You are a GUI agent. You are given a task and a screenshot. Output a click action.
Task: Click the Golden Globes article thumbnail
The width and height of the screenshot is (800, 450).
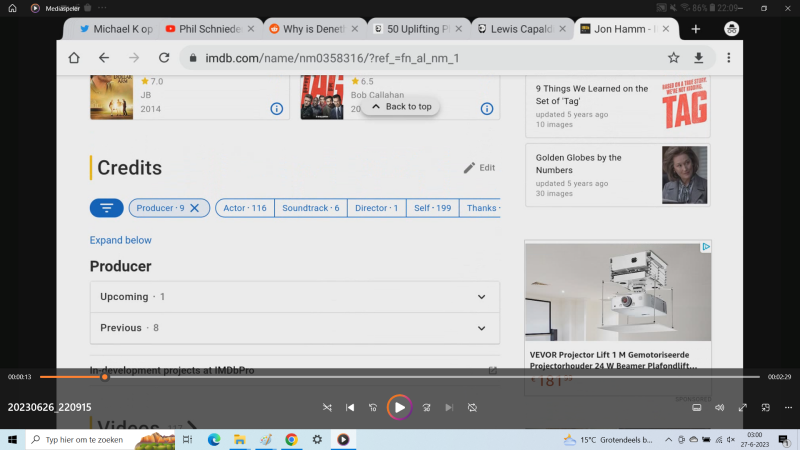684,175
